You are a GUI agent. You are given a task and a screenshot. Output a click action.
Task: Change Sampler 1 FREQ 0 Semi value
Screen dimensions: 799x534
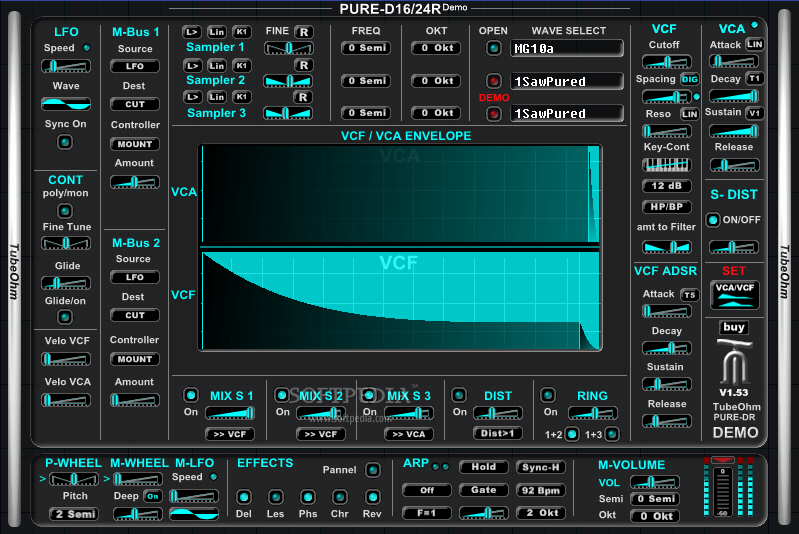366,48
